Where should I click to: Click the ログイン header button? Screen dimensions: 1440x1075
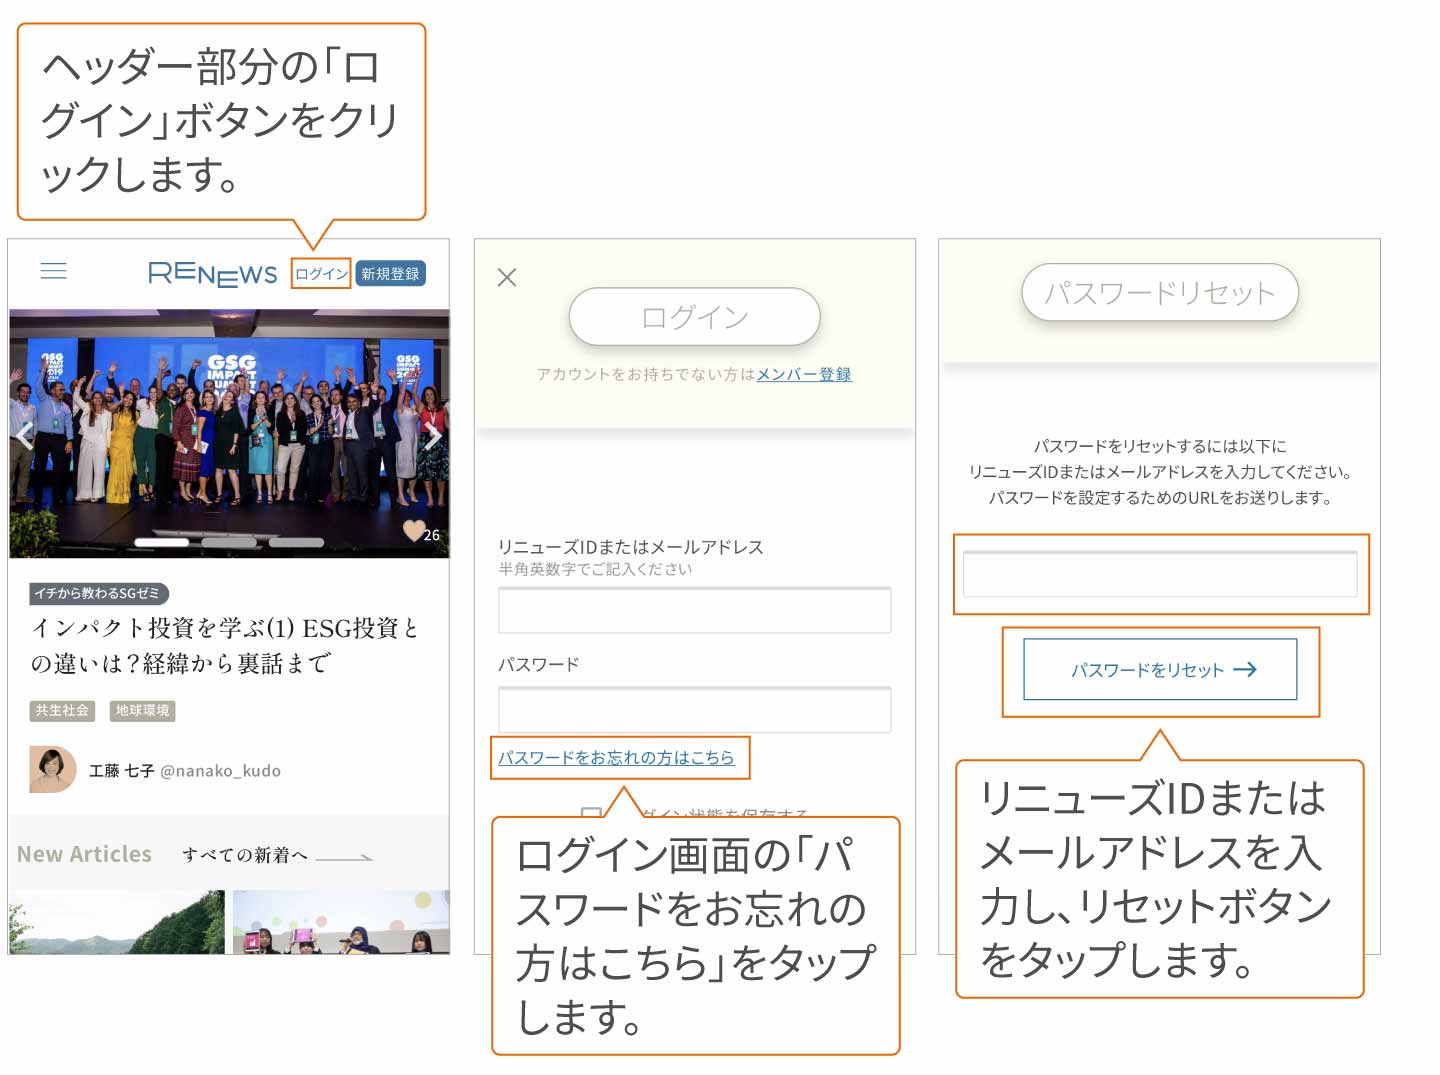click(x=321, y=274)
